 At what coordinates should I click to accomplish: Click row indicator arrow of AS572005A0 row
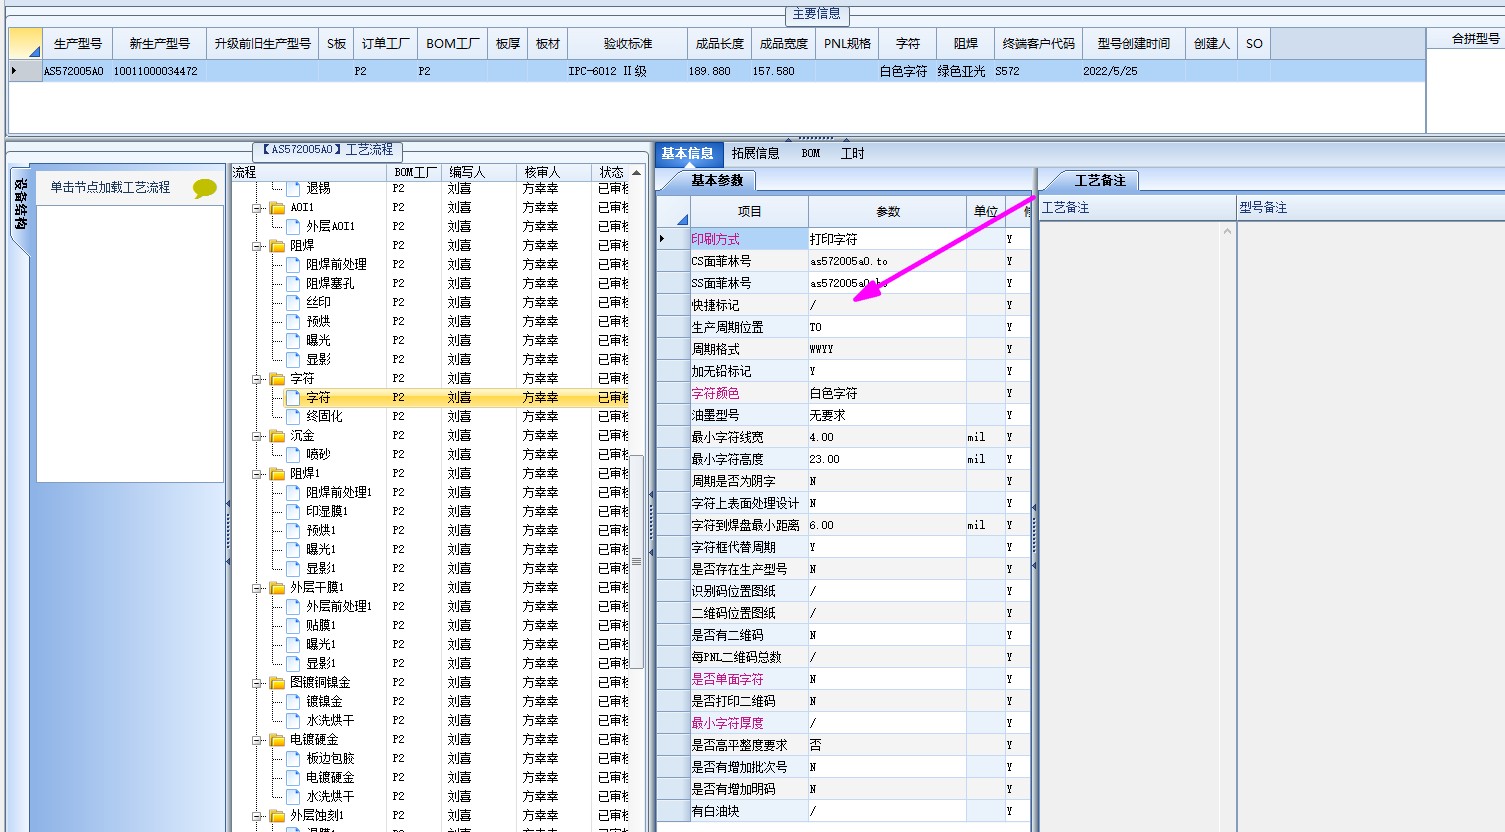tap(14, 71)
